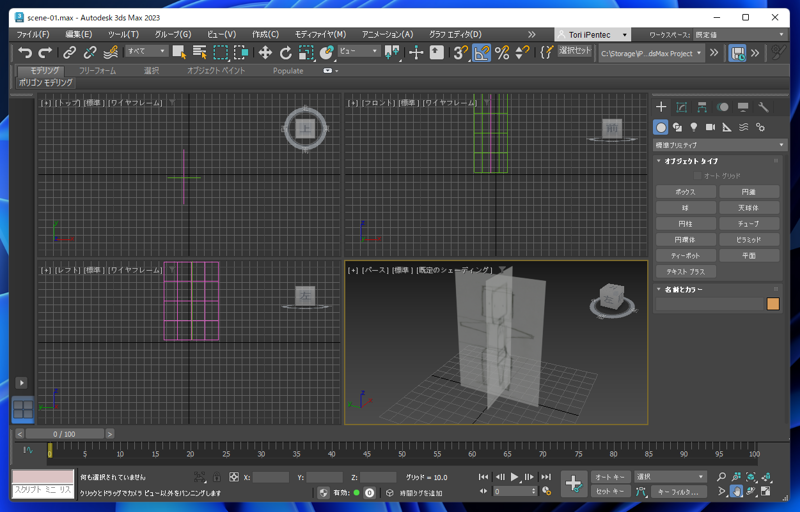Click the time slider 0 / 100 handle

64,434
